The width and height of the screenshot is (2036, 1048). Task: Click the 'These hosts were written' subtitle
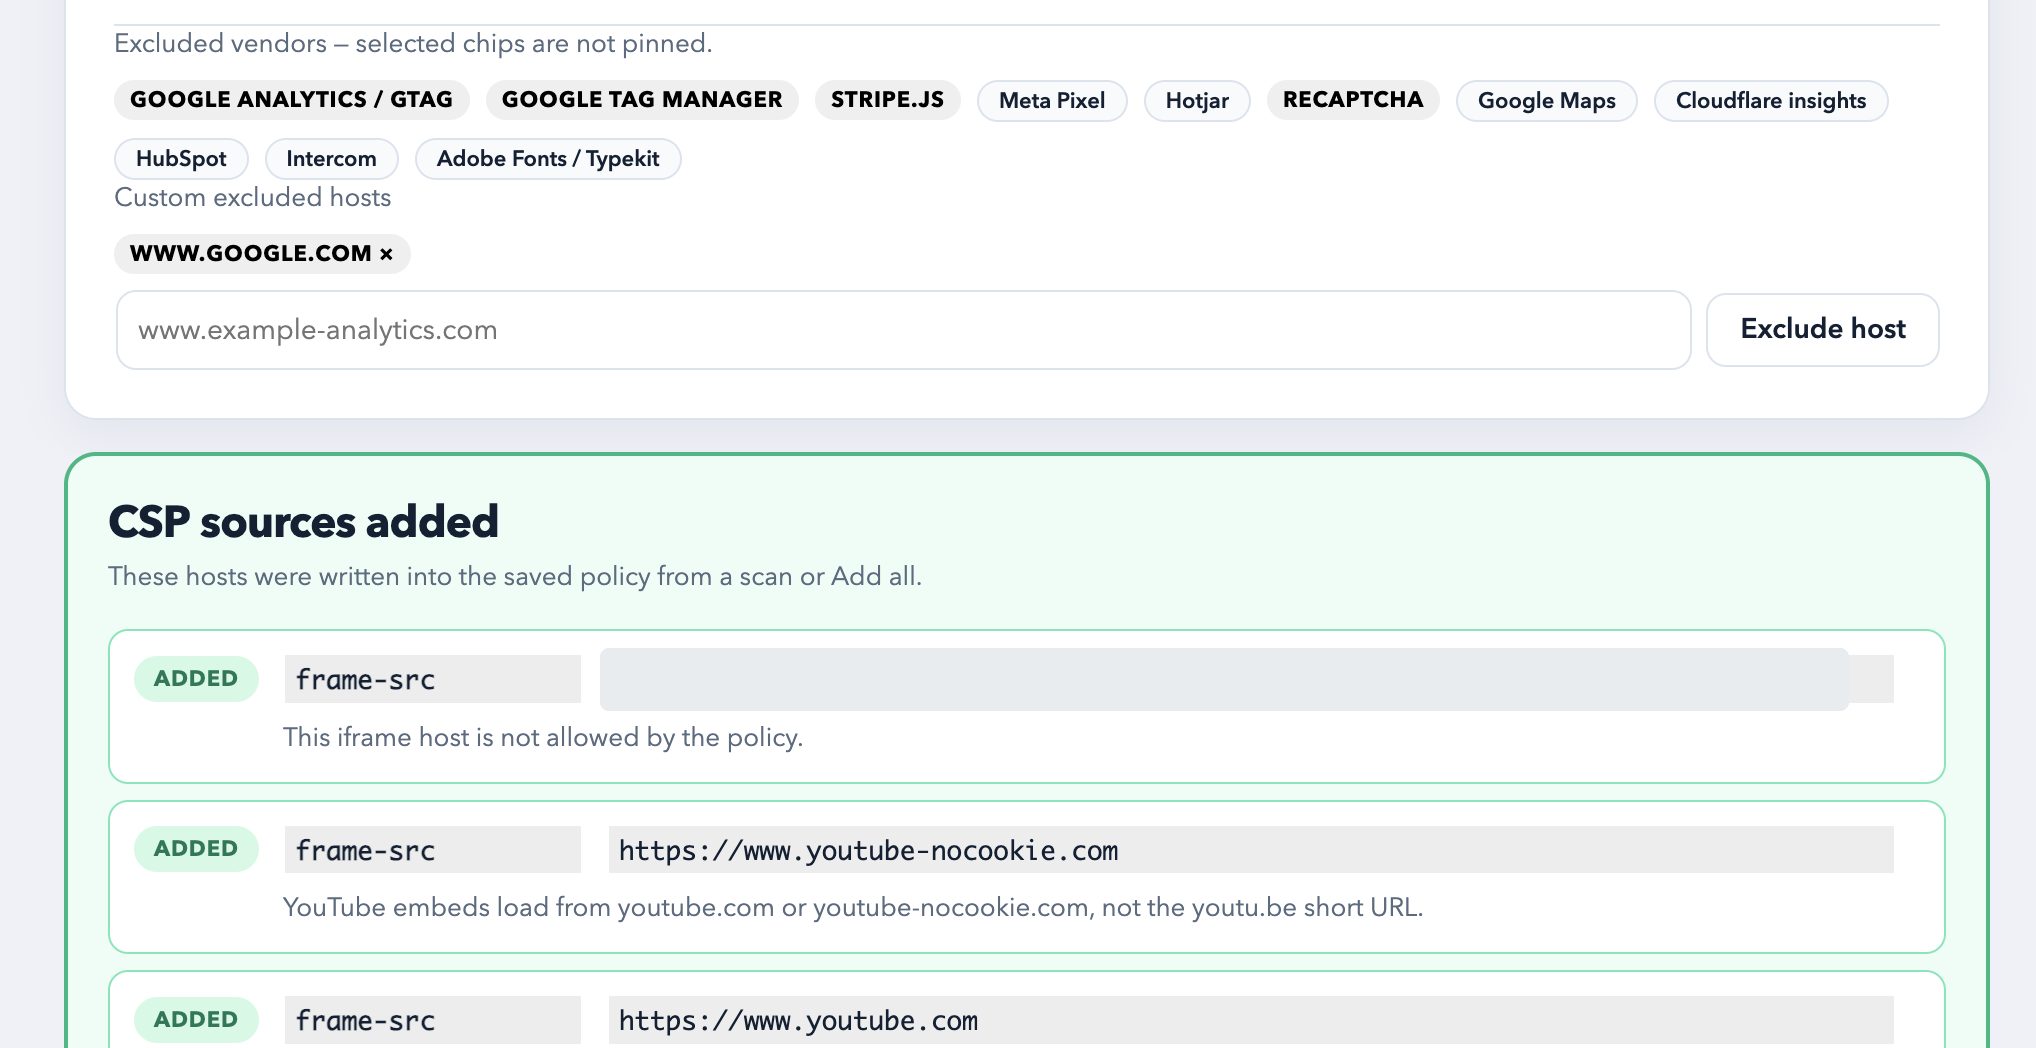click(x=515, y=577)
